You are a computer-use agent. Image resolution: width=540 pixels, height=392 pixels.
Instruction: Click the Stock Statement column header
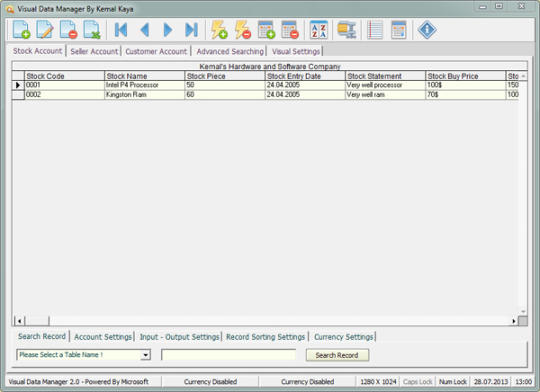point(385,76)
